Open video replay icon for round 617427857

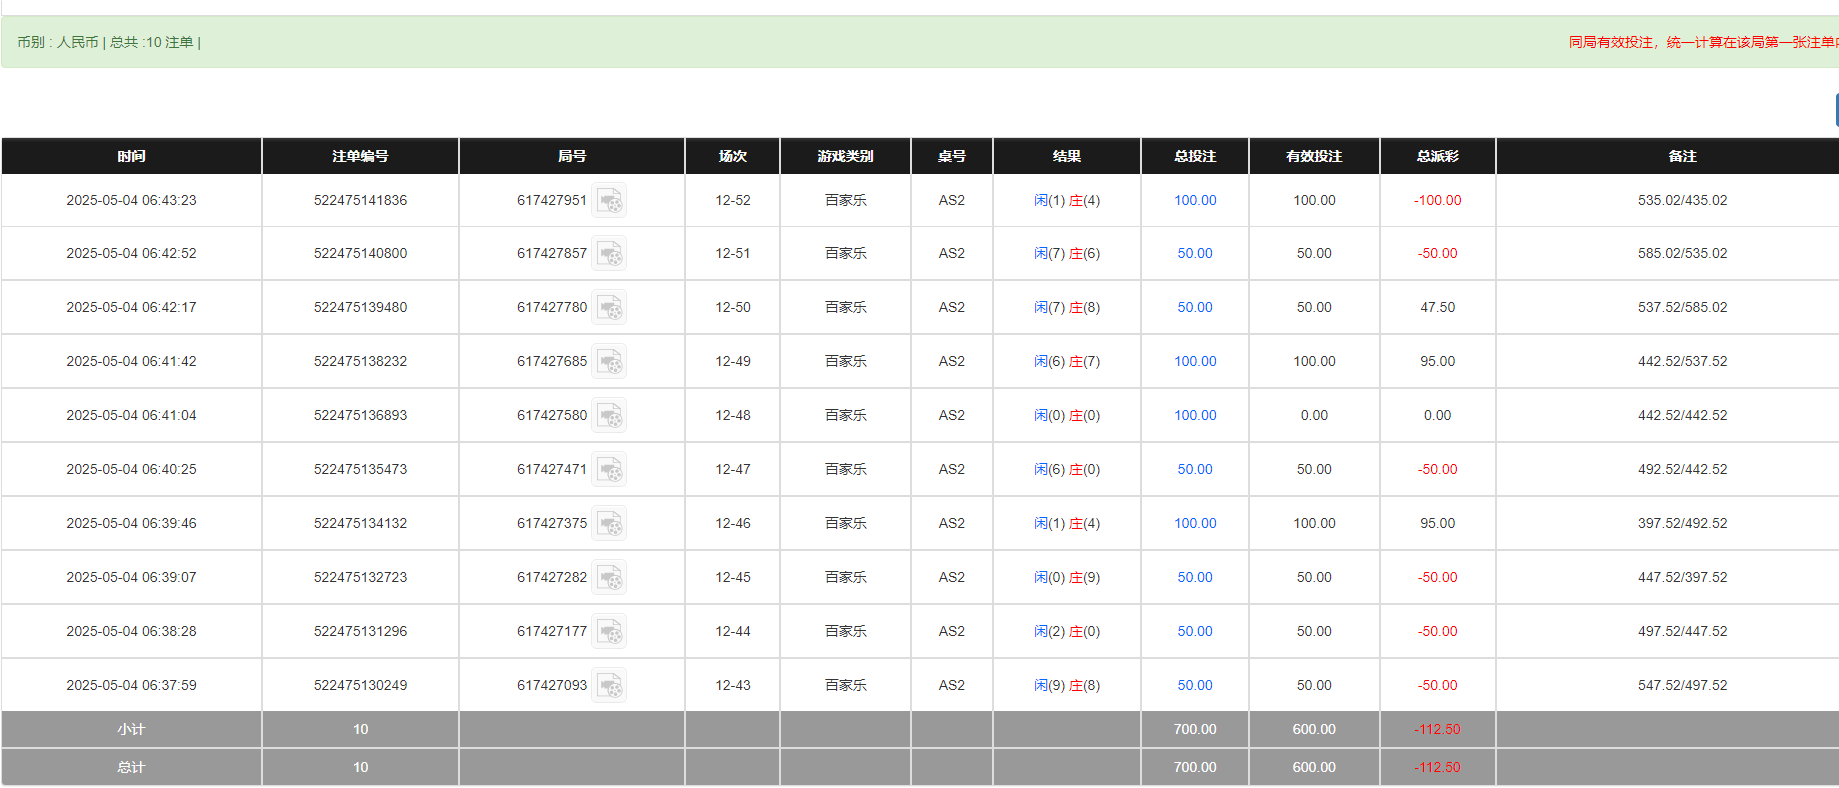pyautogui.click(x=608, y=254)
